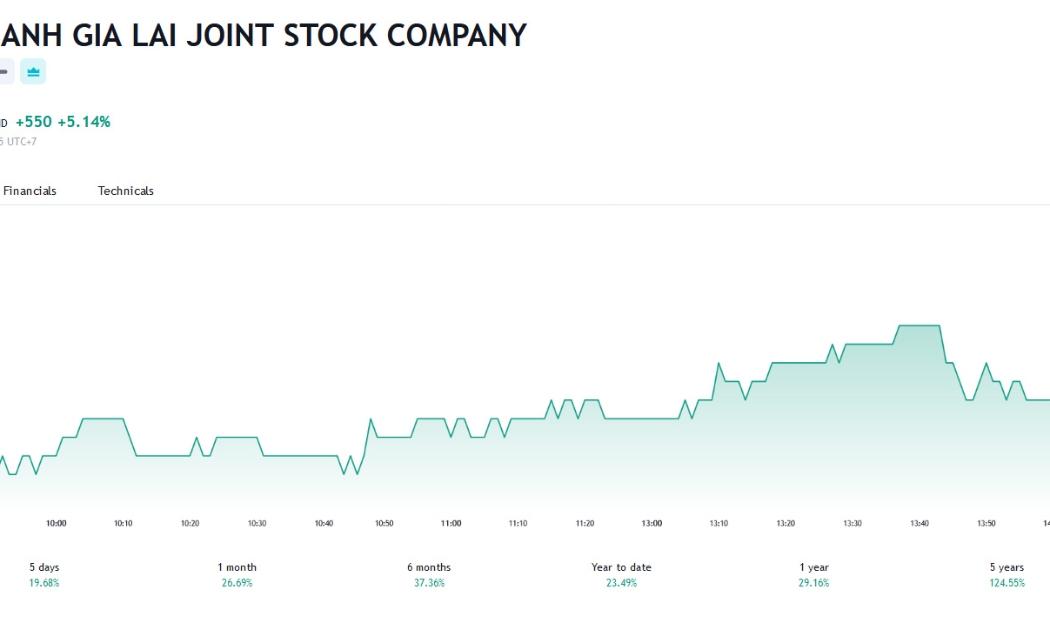Click the 19.68% five-day return value
The image size is (1050, 630).
[x=44, y=583]
